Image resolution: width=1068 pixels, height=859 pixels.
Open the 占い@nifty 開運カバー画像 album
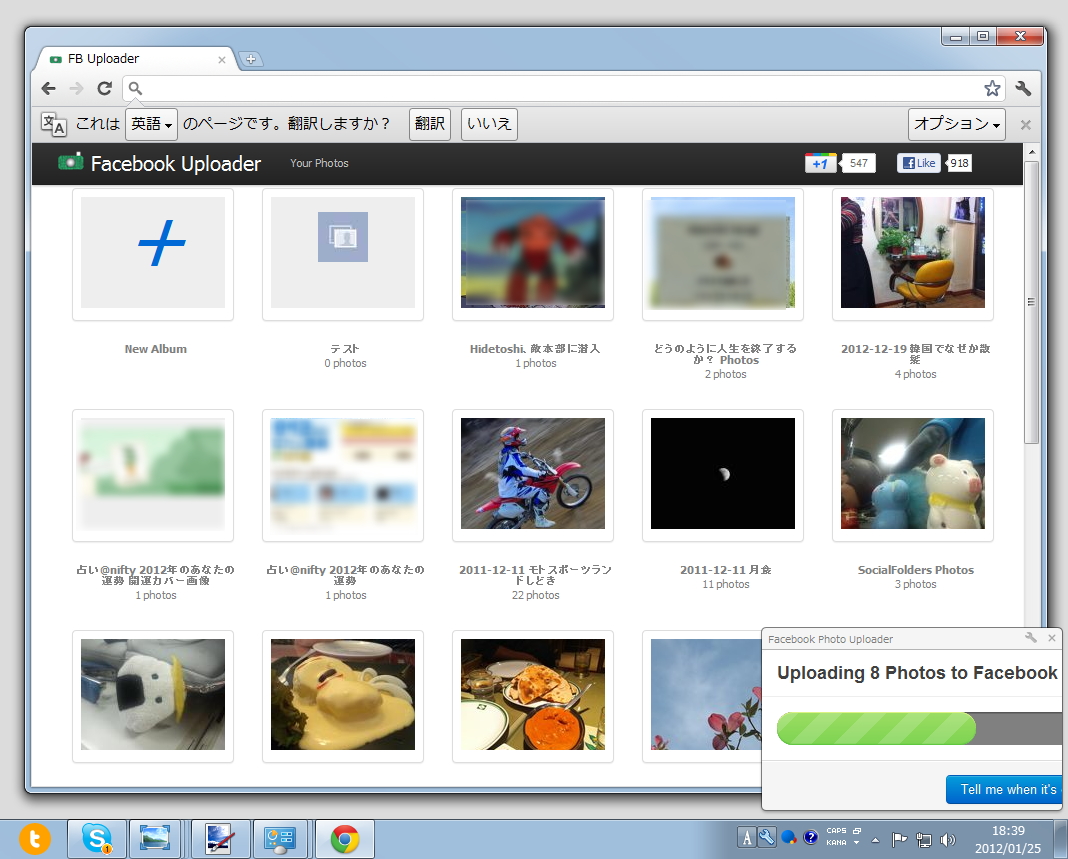153,473
